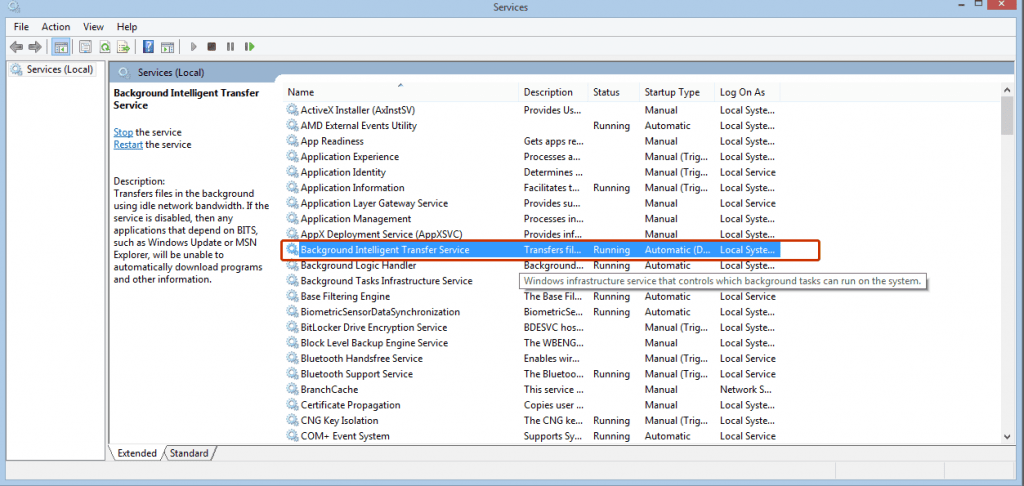Click the Restart the service link
1024x486 pixels.
[128, 145]
